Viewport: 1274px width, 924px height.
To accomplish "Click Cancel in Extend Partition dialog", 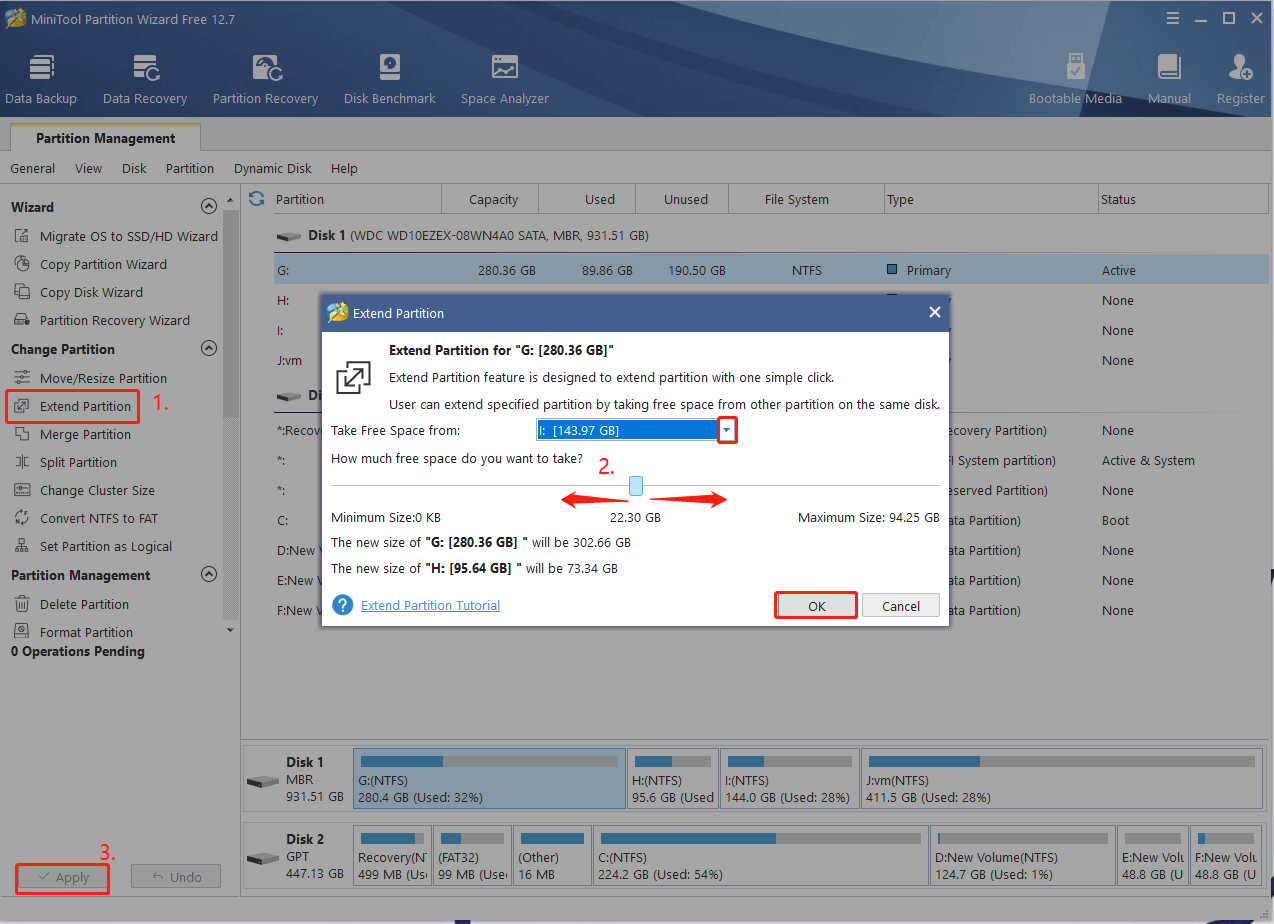I will coord(901,606).
